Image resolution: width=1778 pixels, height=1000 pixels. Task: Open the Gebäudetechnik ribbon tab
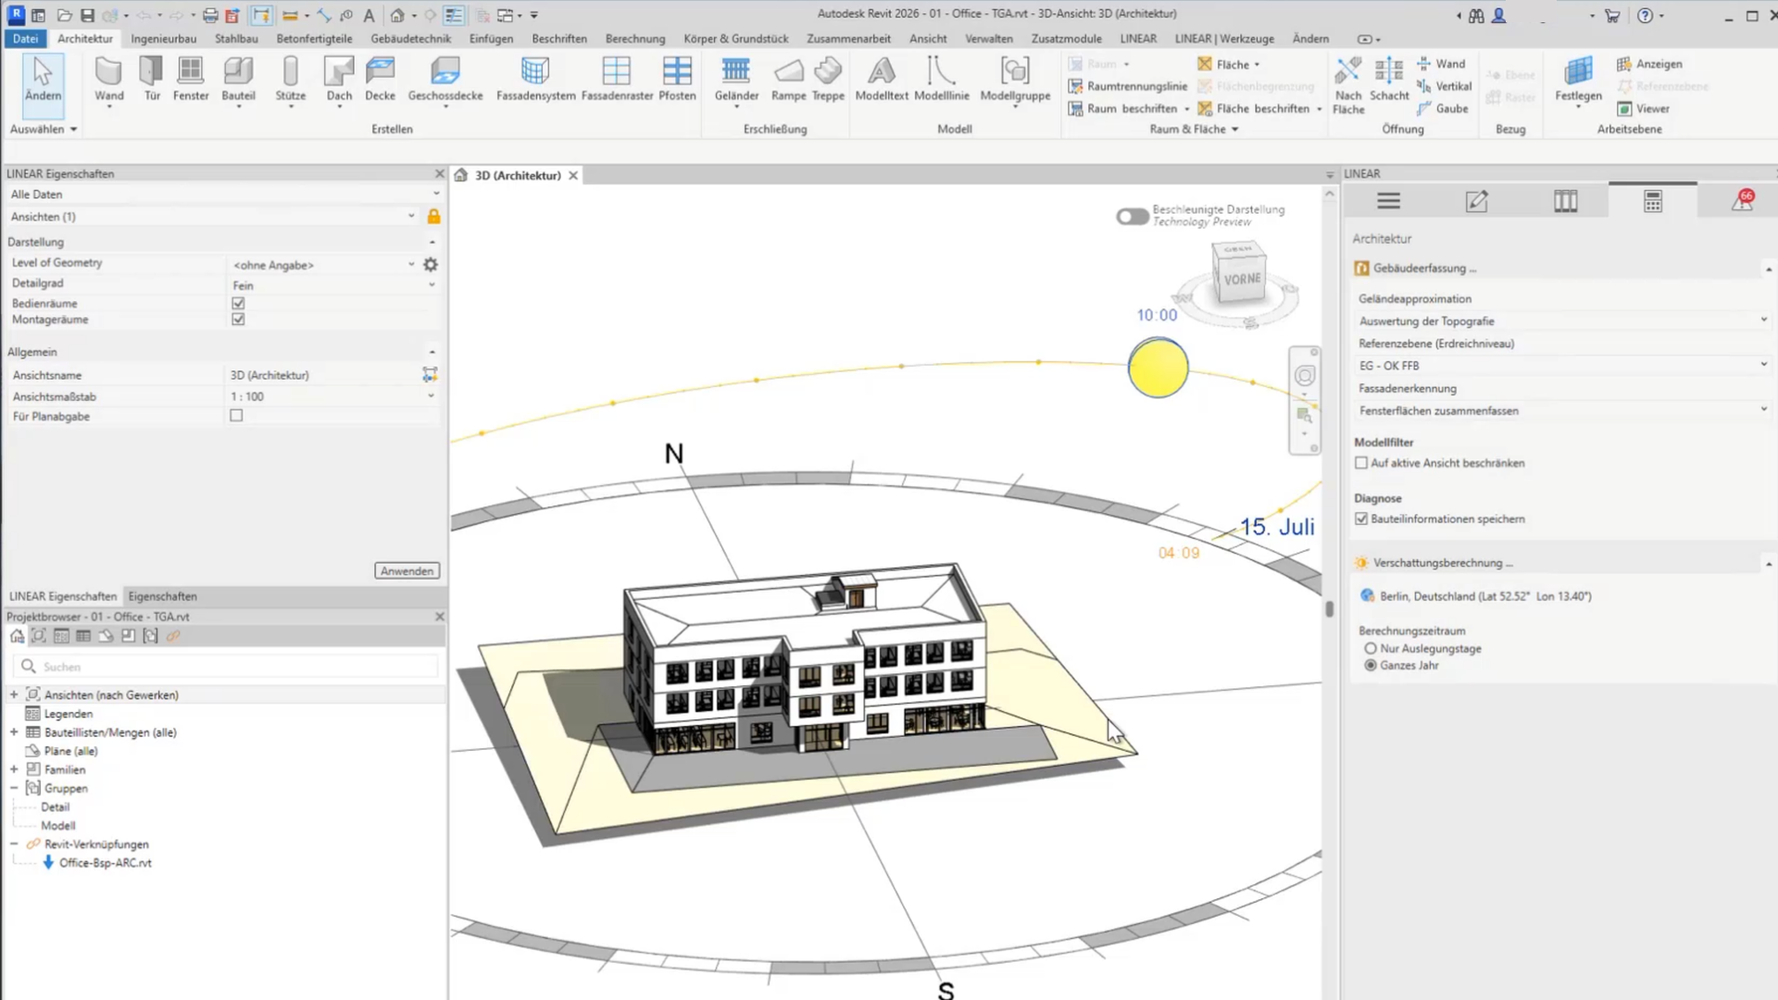(410, 39)
